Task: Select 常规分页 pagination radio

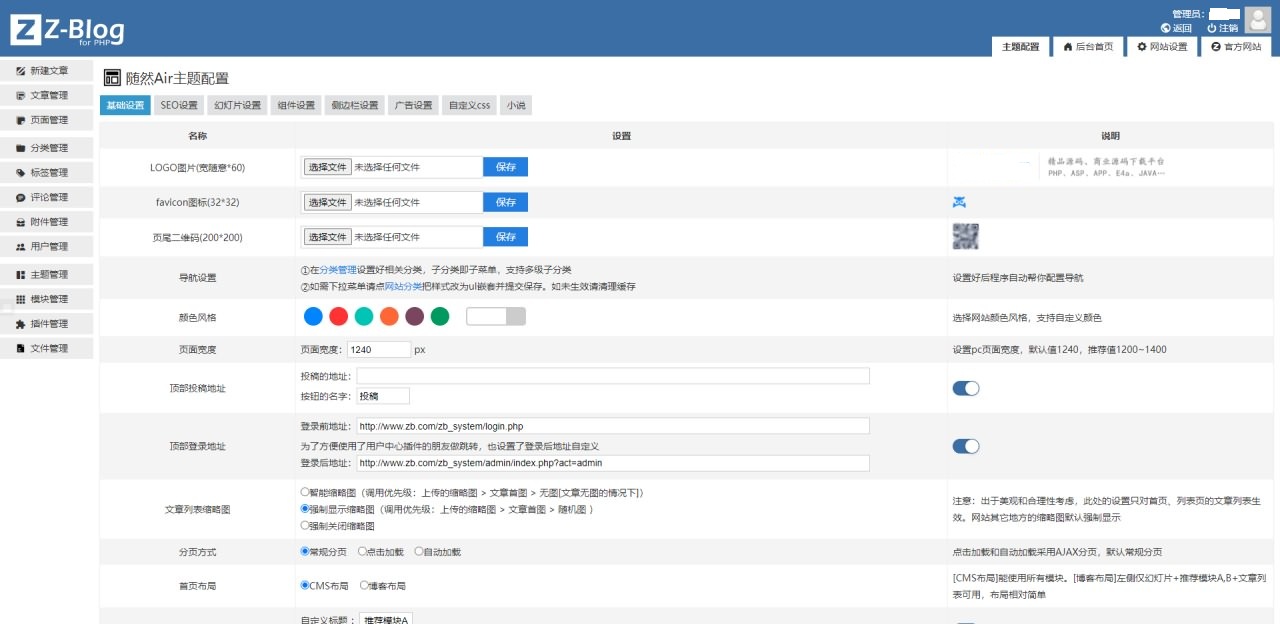Action: [x=305, y=551]
